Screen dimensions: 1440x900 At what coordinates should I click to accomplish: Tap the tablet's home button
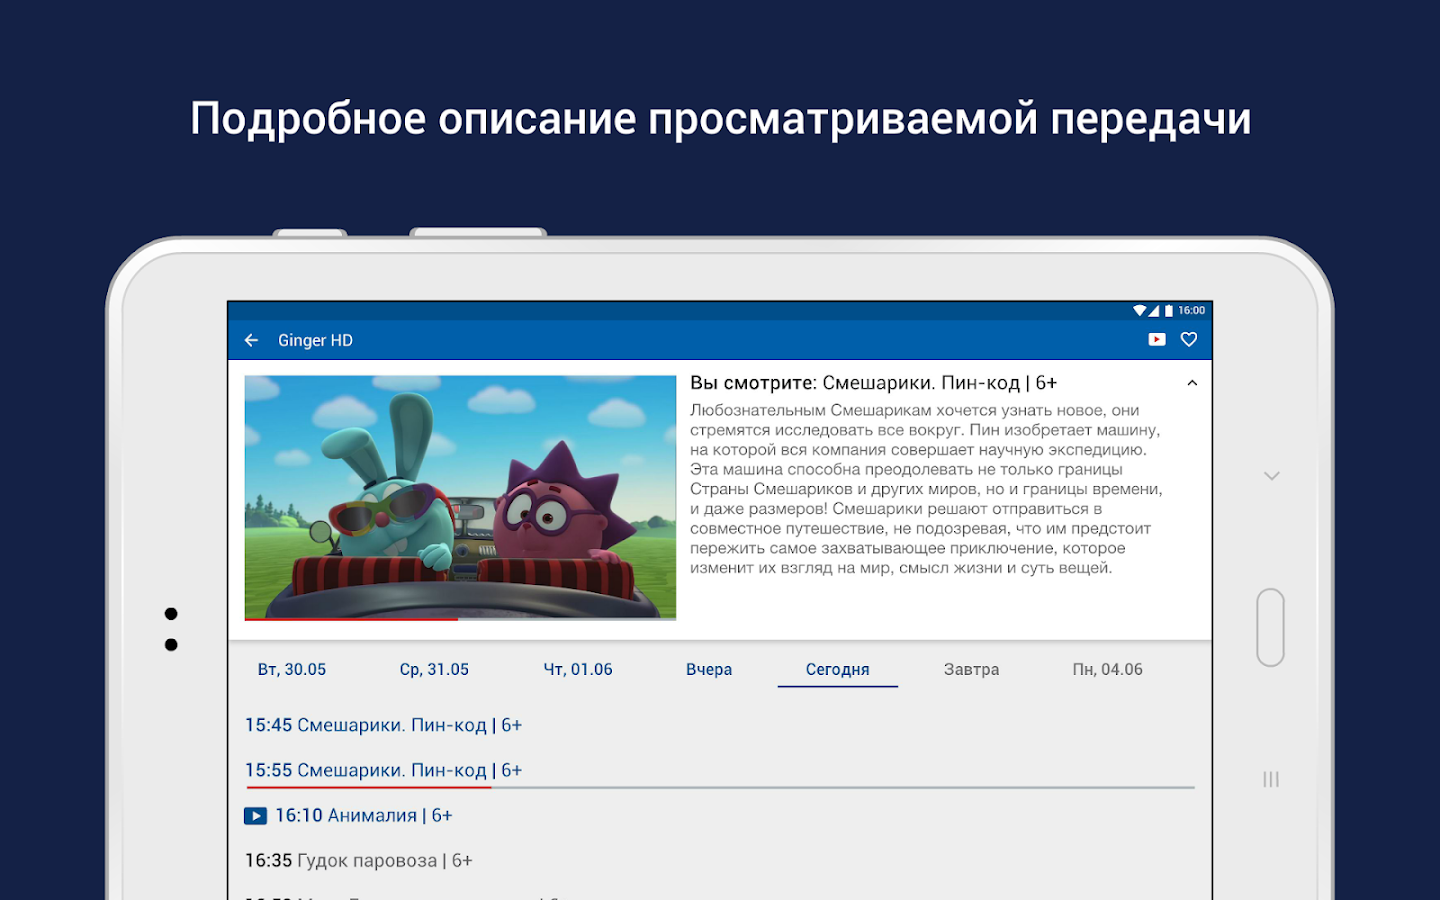pyautogui.click(x=1271, y=627)
